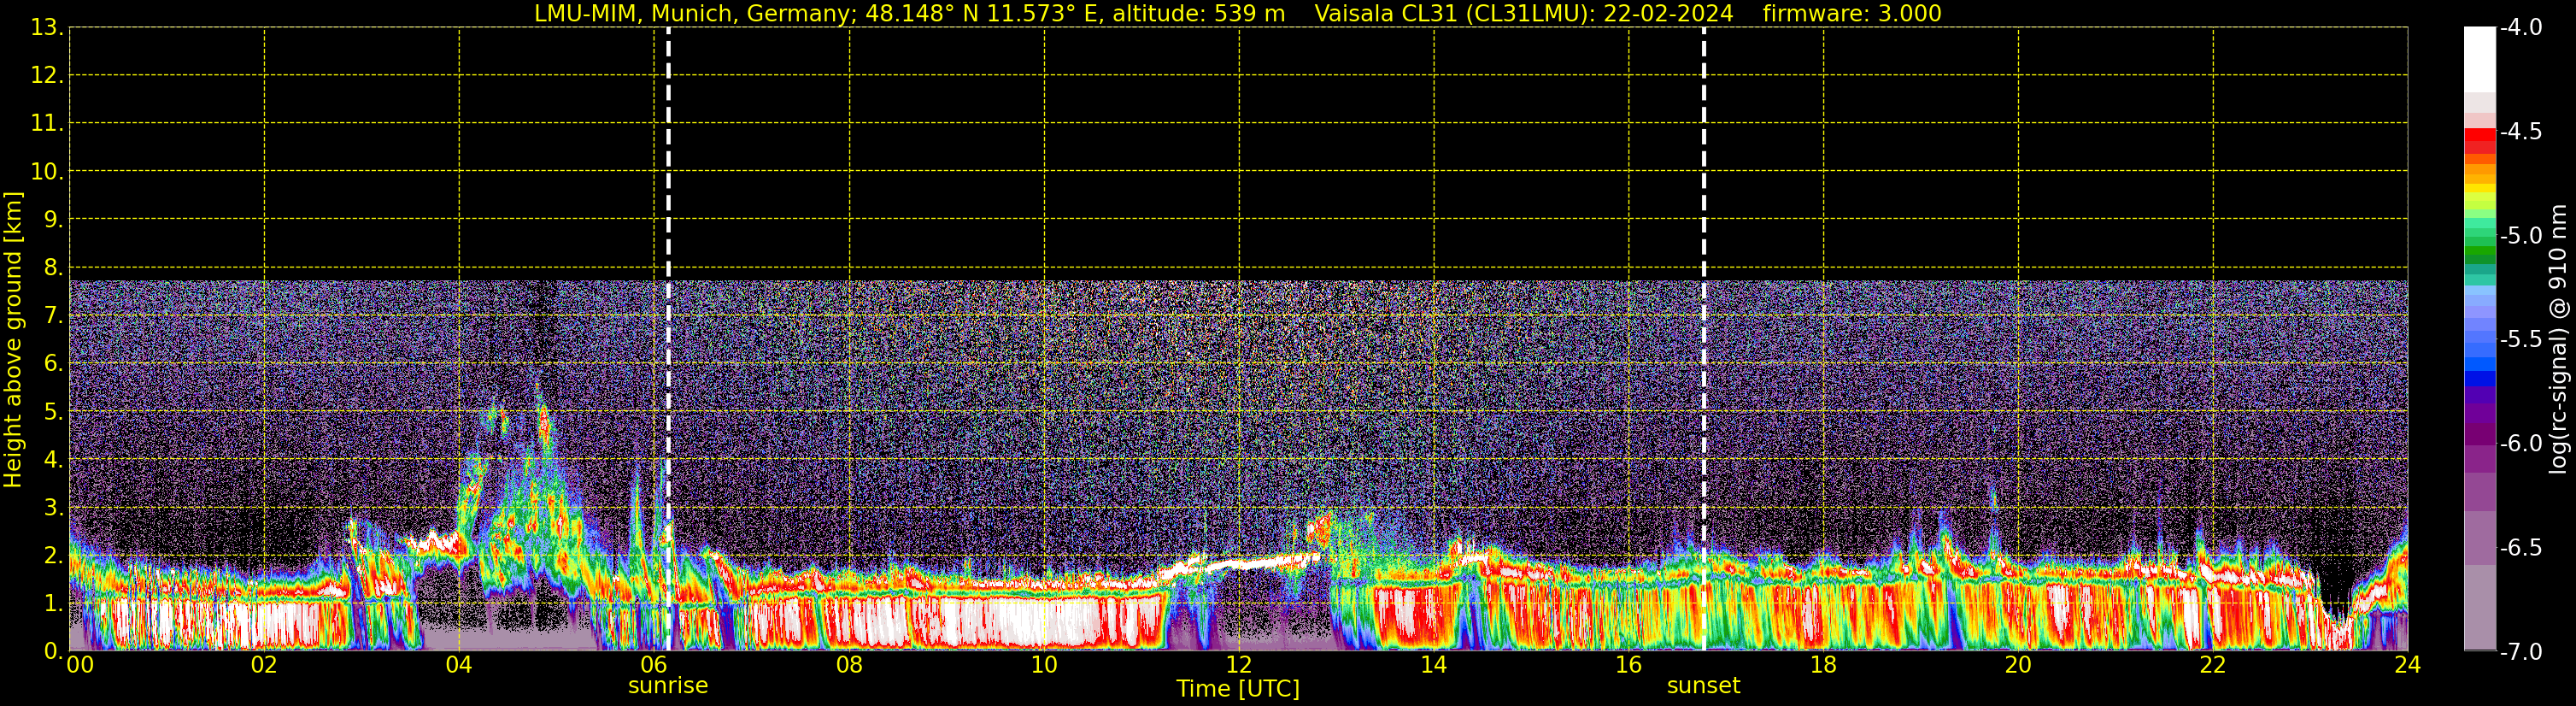Pick the blue colorbar section near -5.5
2576x706 pixels.
2479,345
